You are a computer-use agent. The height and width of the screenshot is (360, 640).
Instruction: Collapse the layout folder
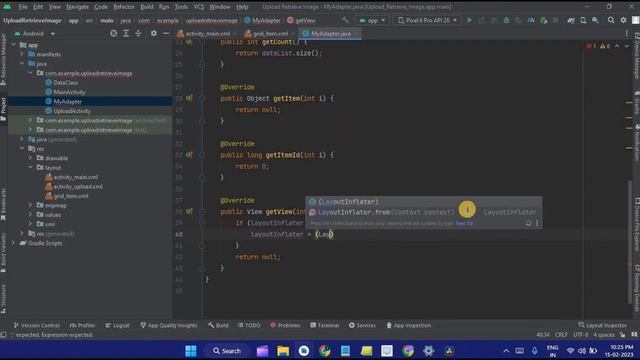pyautogui.click(x=31, y=167)
